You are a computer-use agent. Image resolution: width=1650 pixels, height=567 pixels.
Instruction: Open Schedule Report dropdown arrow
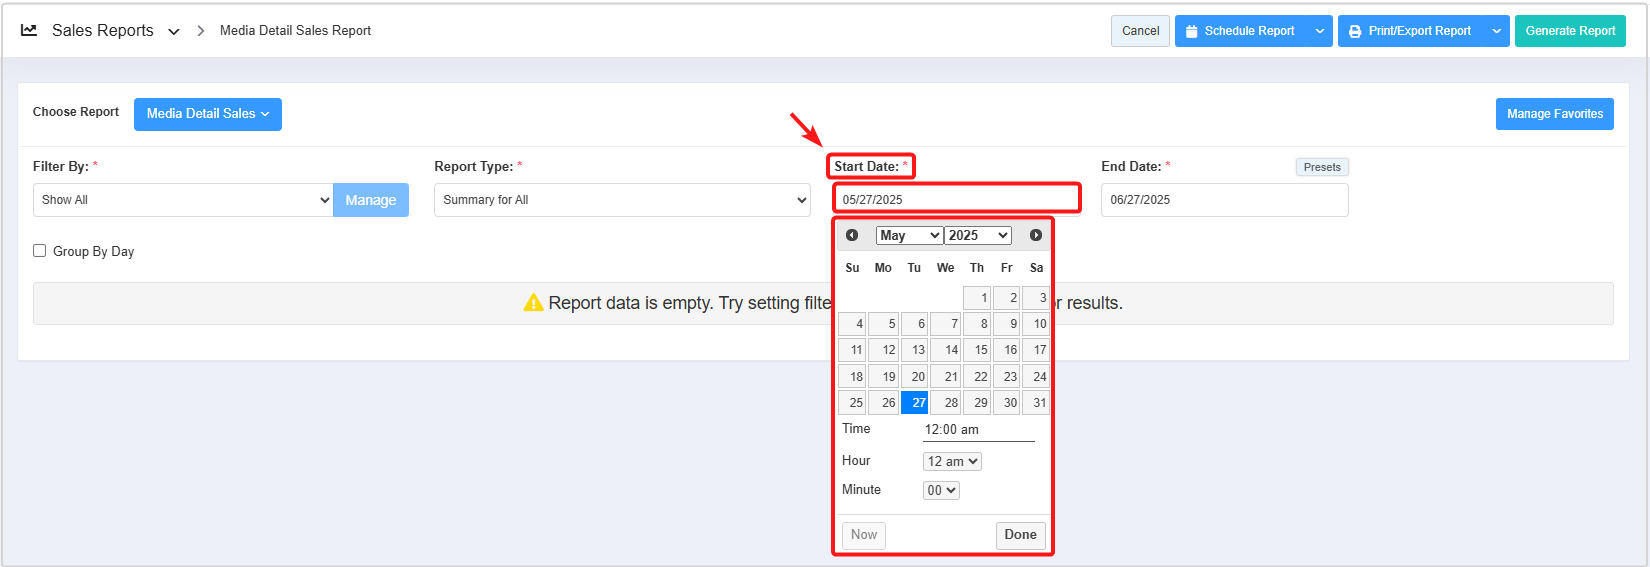point(1319,31)
